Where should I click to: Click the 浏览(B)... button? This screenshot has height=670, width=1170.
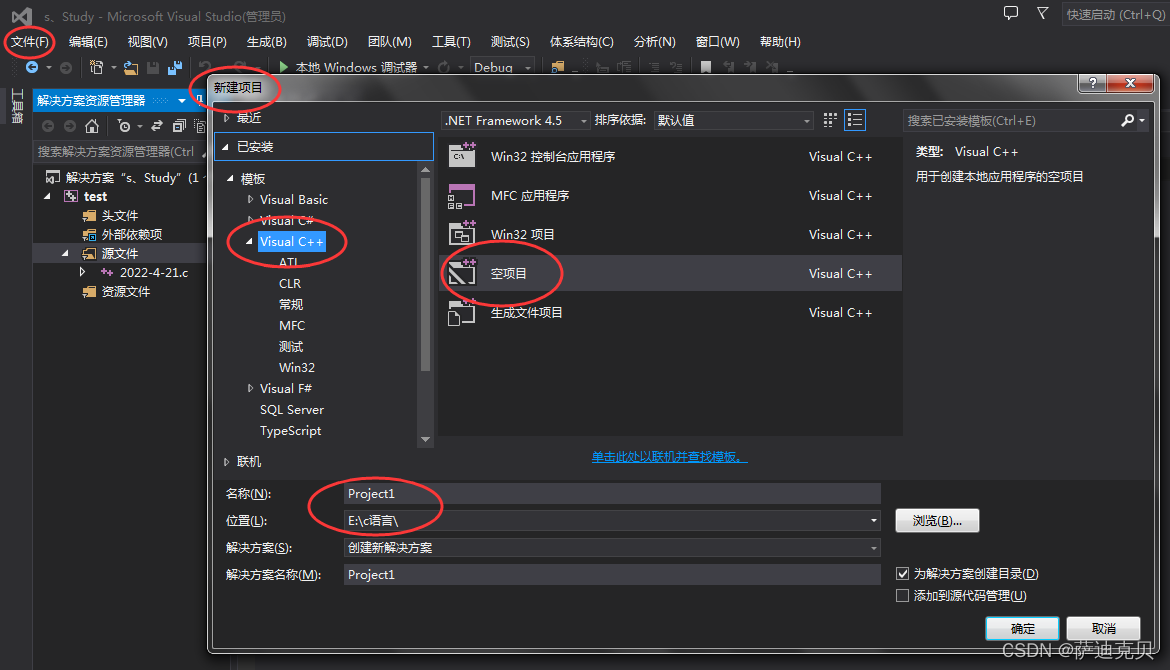pos(937,521)
